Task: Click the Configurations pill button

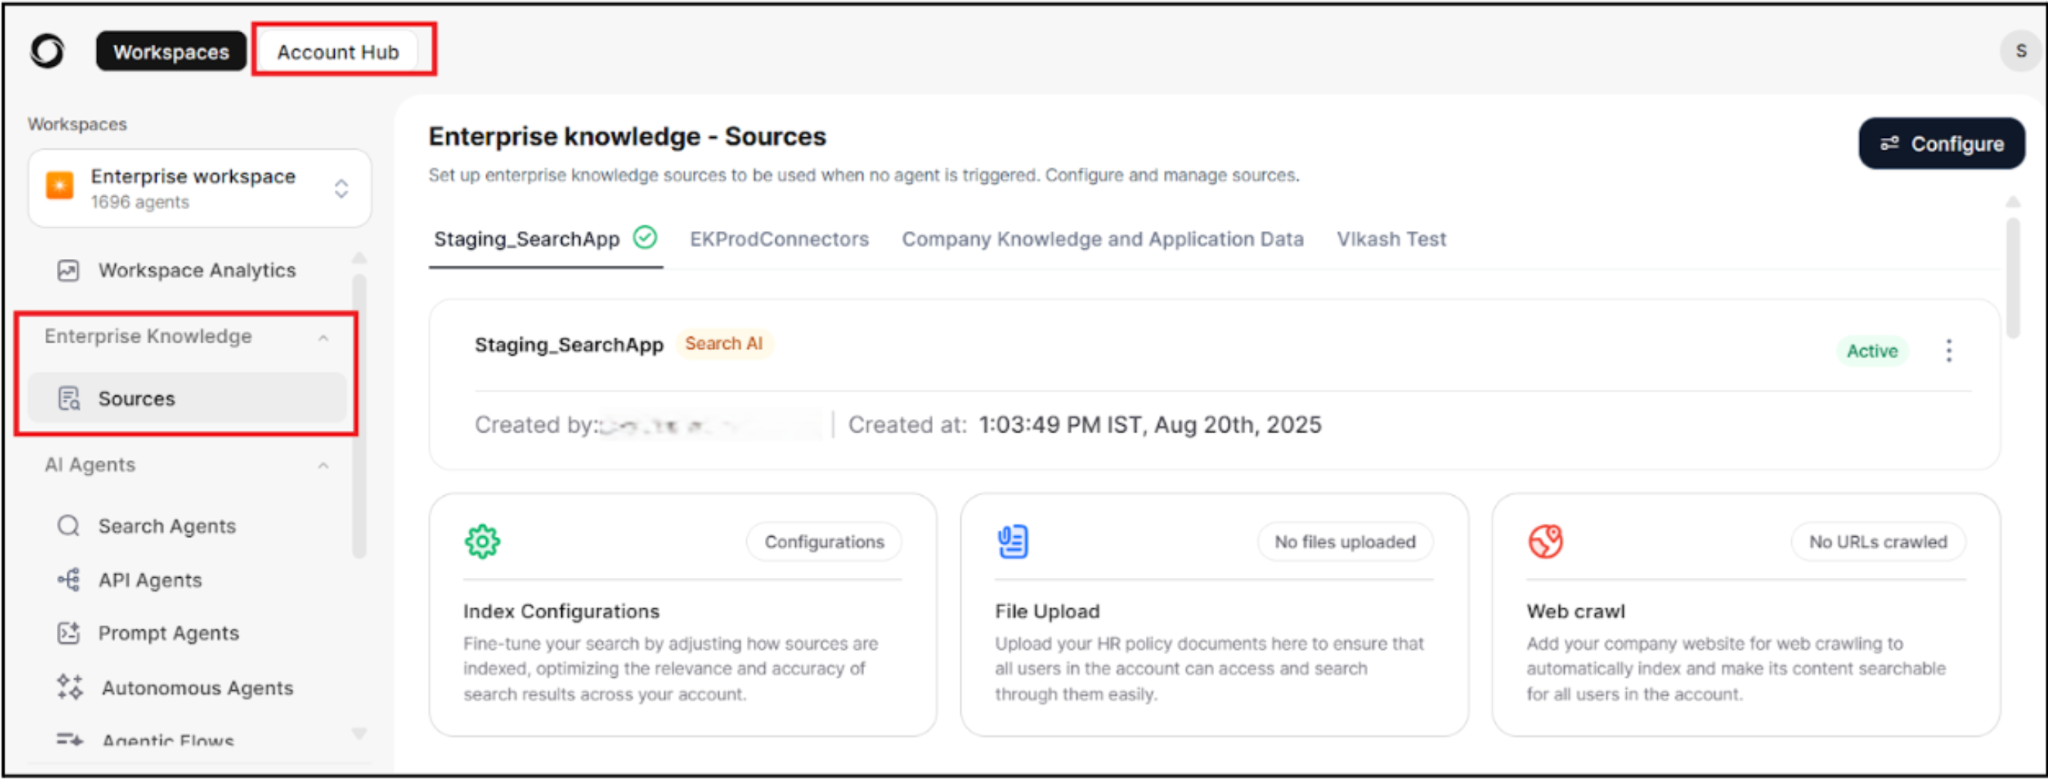Action: click(x=824, y=542)
